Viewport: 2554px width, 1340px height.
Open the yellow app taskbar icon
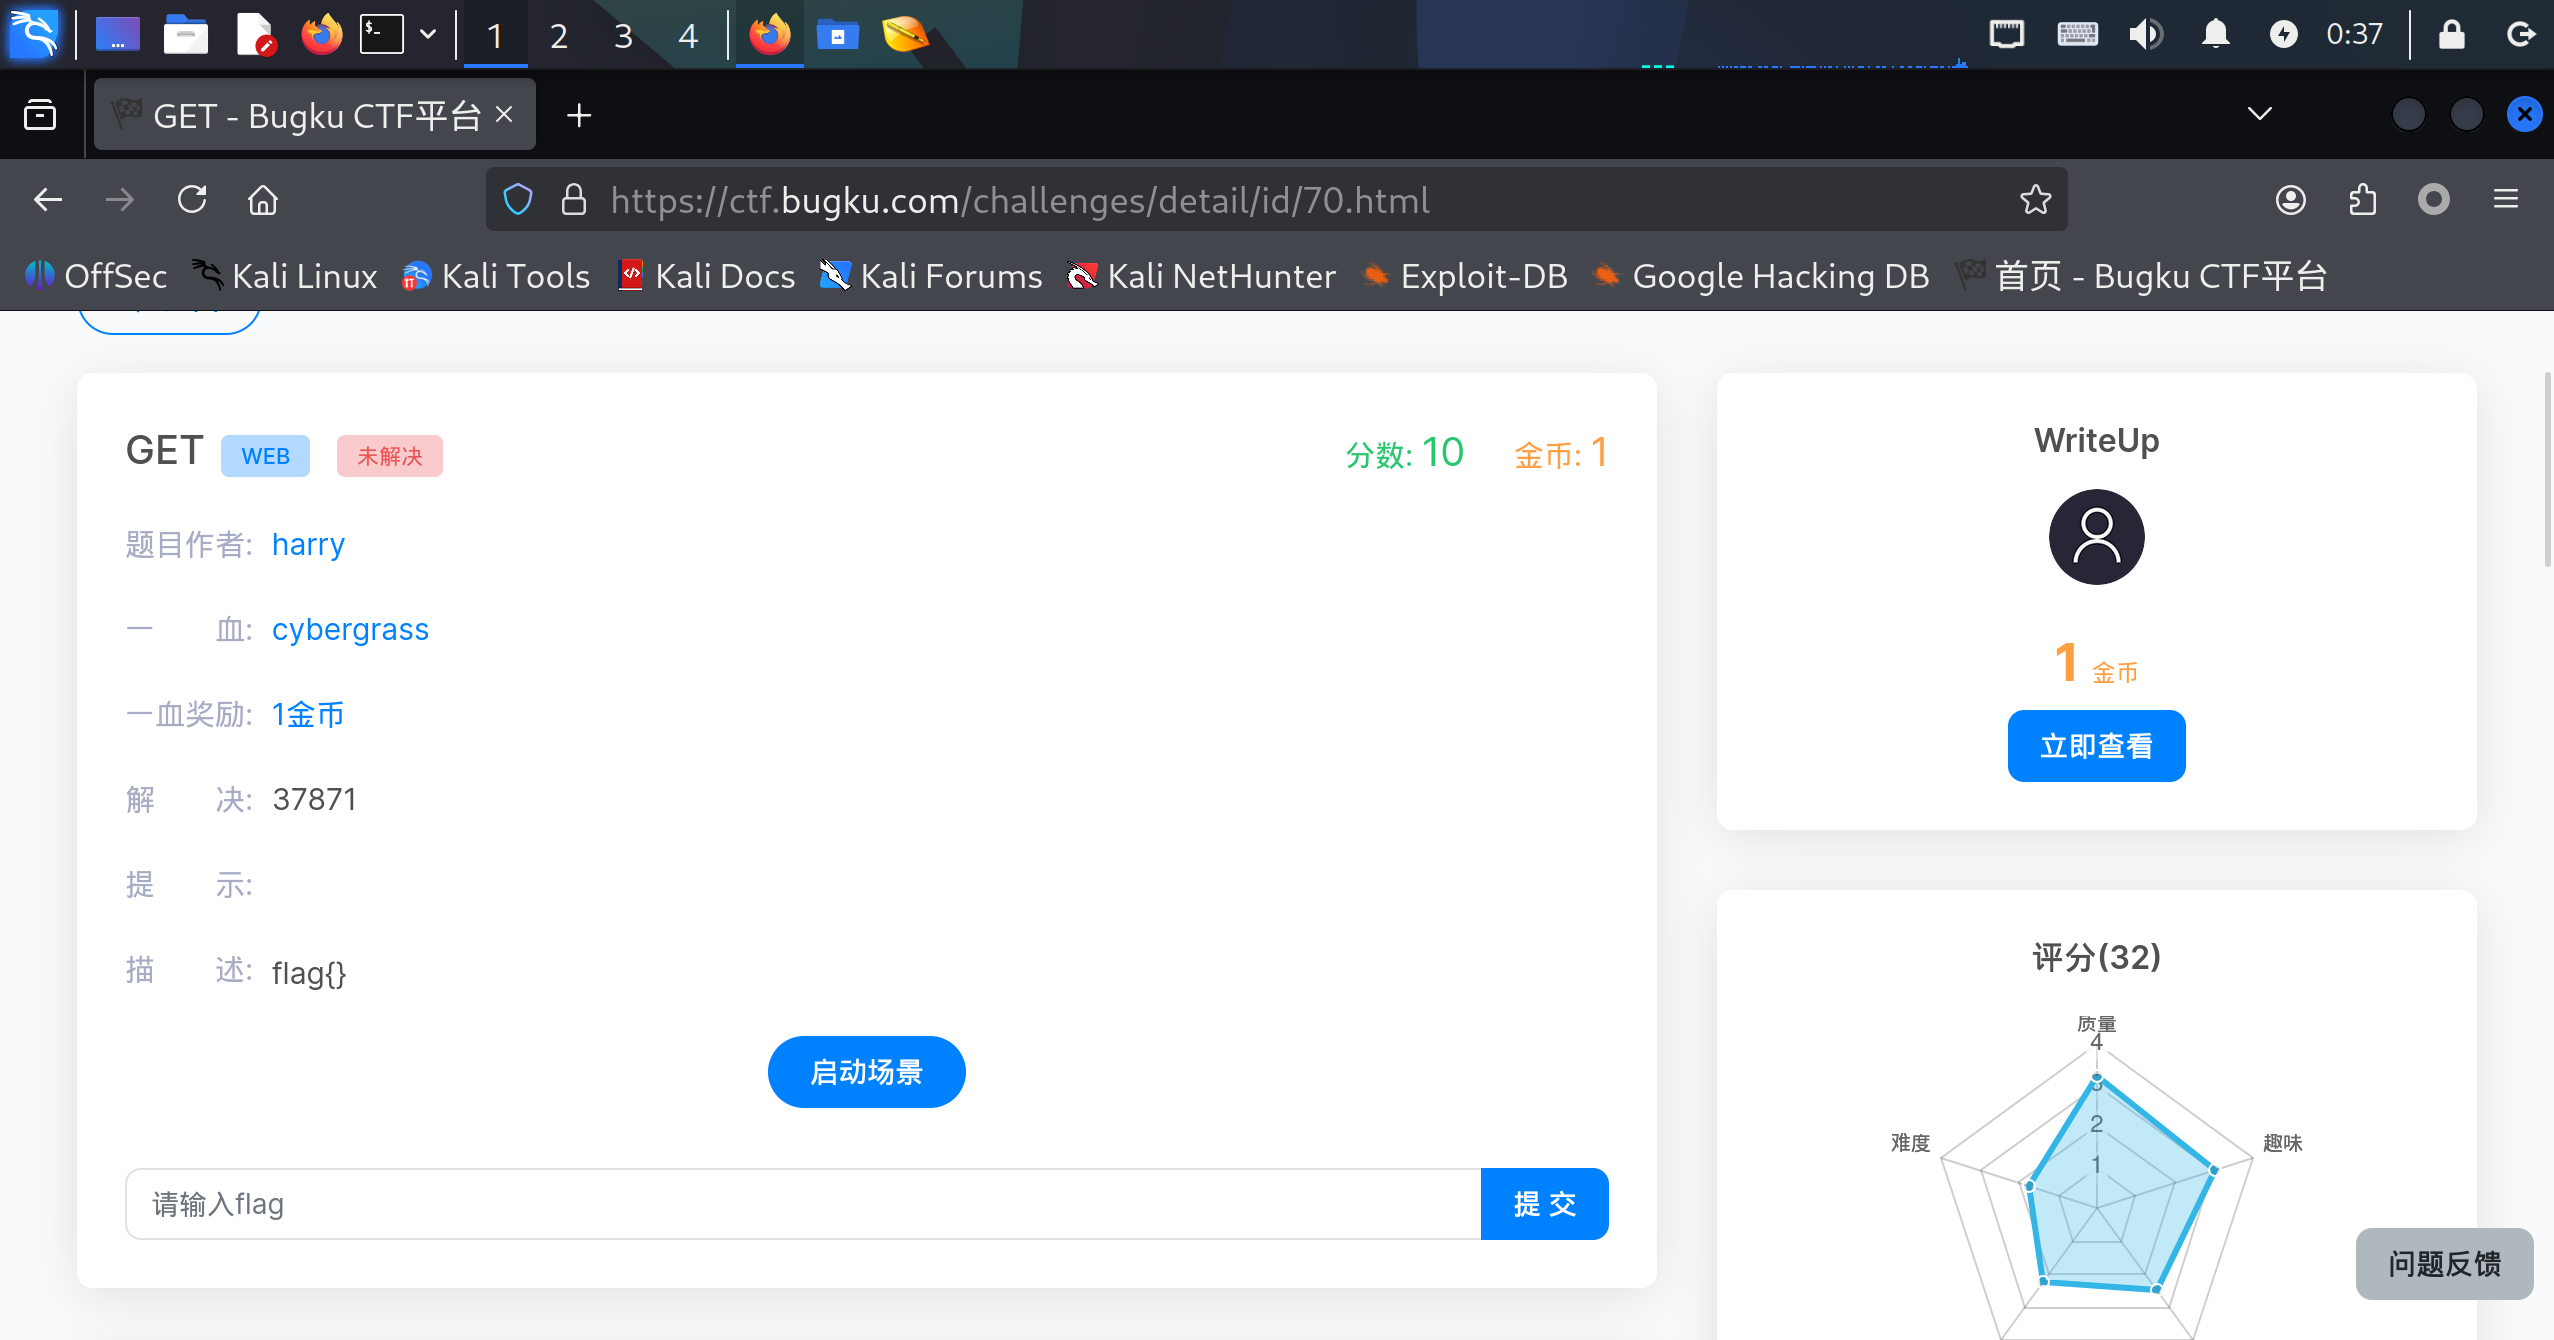pyautogui.click(x=905, y=34)
